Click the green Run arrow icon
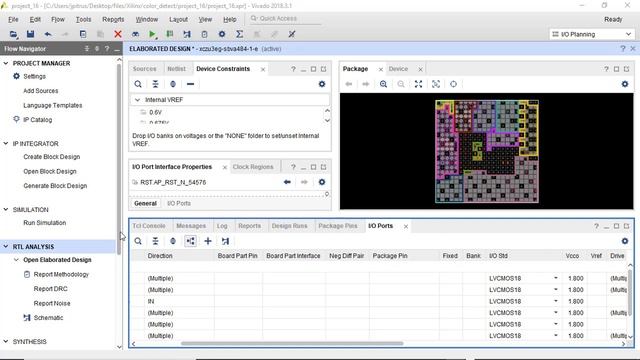Viewport: 640px width, 360px height. coord(152,34)
